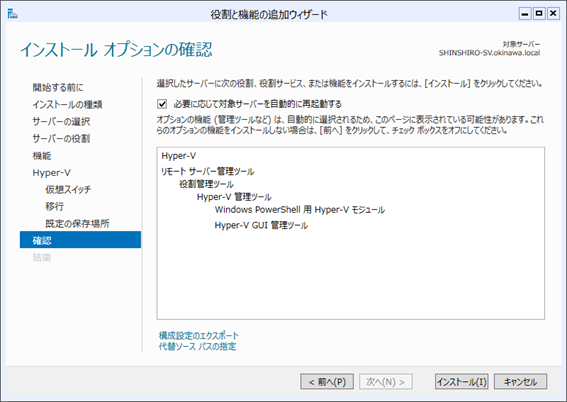Viewport: 567px width, 402px height.
Task: Minimize the wizard window
Action: (525, 14)
